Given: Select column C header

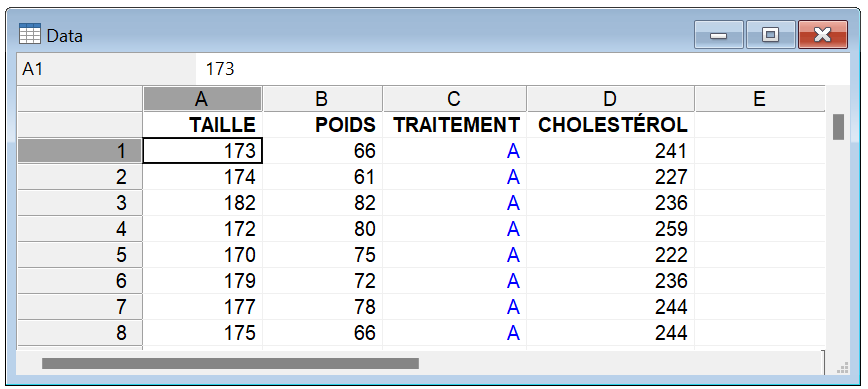Looking at the screenshot, I should (x=454, y=98).
